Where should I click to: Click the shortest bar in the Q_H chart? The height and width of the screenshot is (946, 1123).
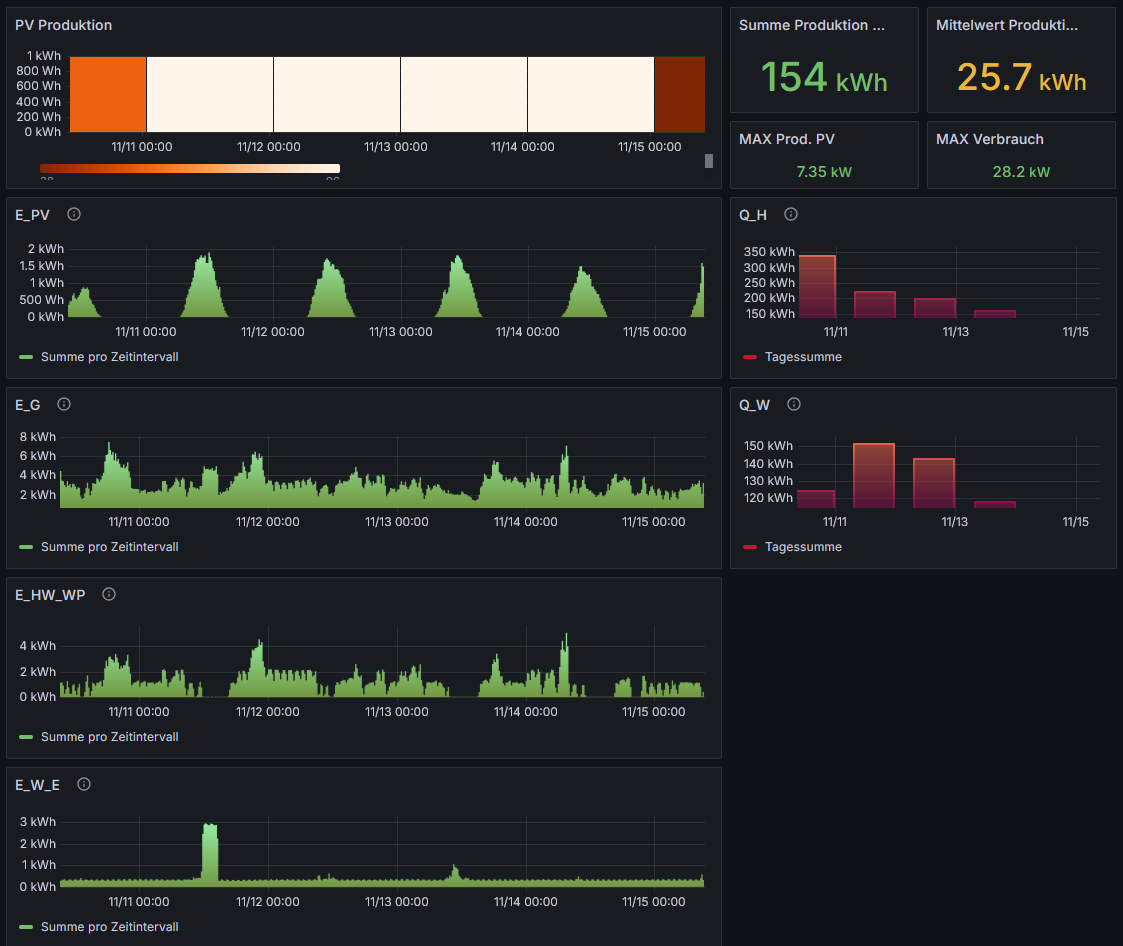tap(995, 314)
